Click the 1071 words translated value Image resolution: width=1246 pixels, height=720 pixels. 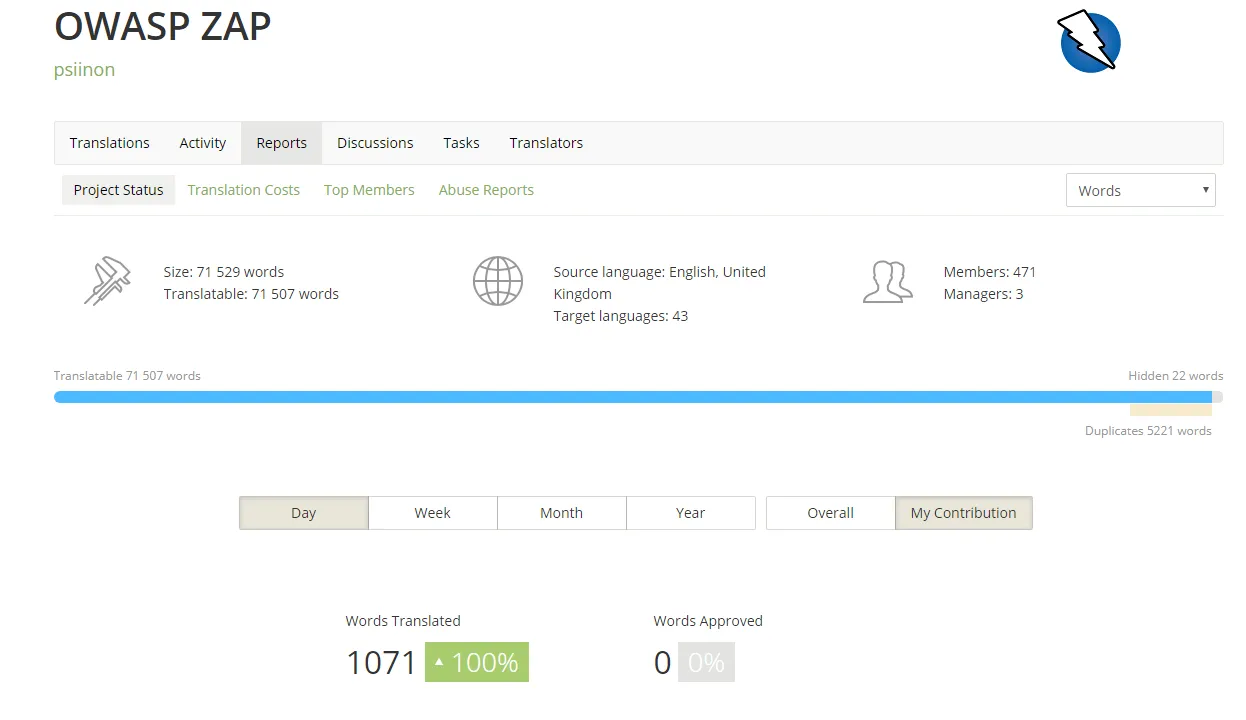tap(381, 663)
